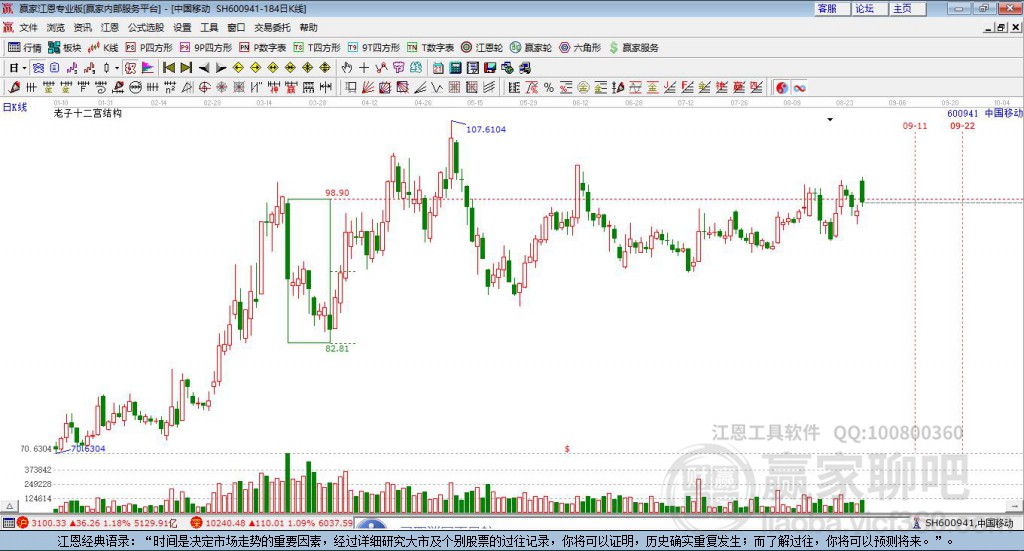Toggle the red-blue yin-yang icon
This screenshot has height=551, width=1024.
pyautogui.click(x=782, y=87)
